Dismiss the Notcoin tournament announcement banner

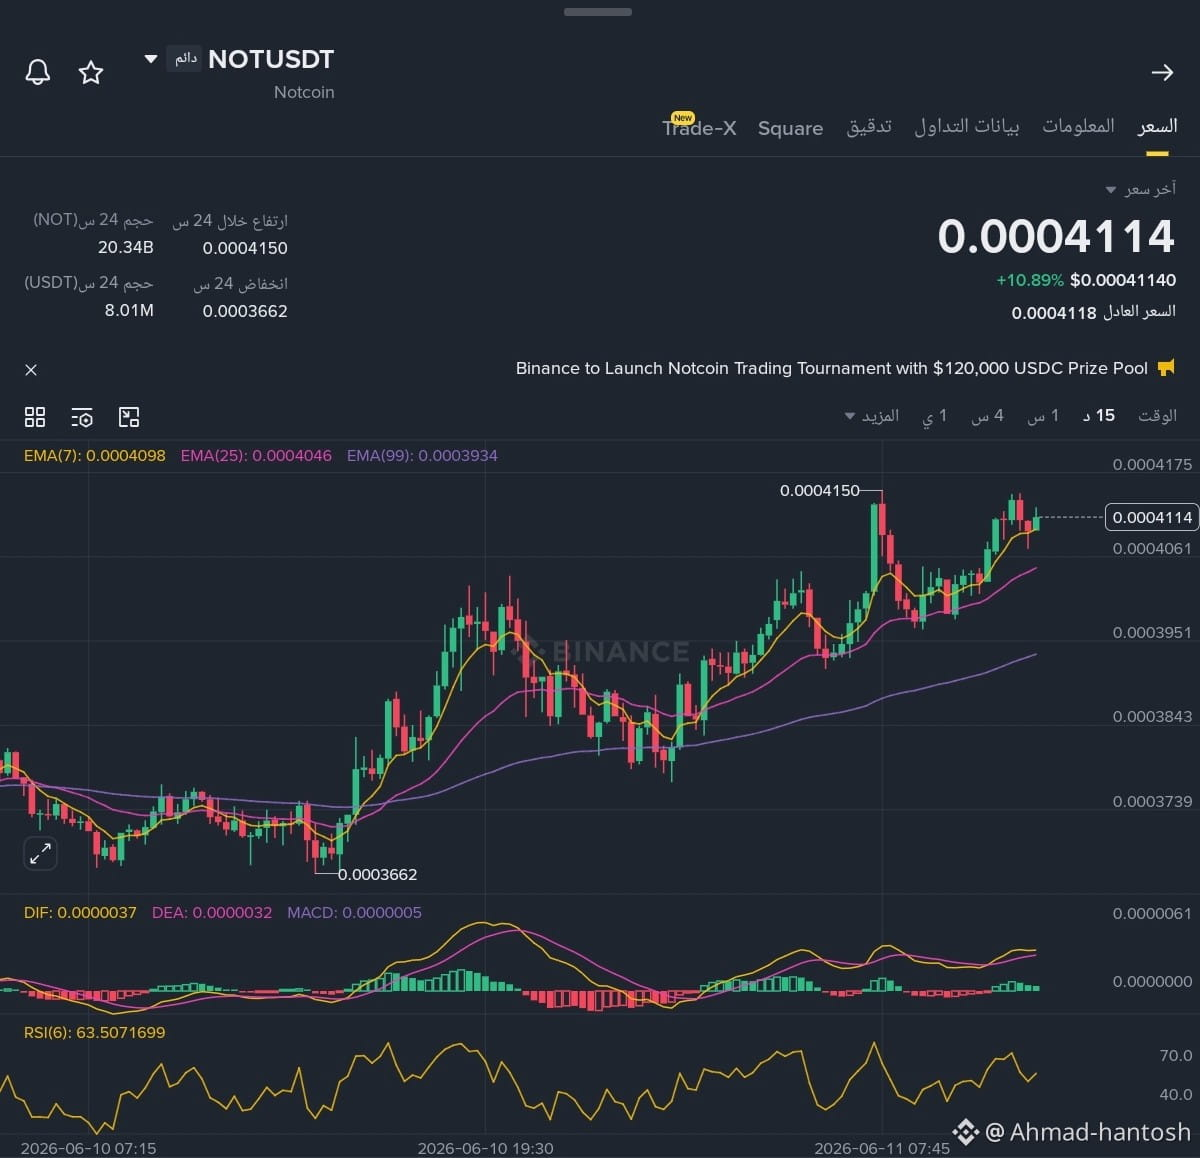pyautogui.click(x=31, y=370)
